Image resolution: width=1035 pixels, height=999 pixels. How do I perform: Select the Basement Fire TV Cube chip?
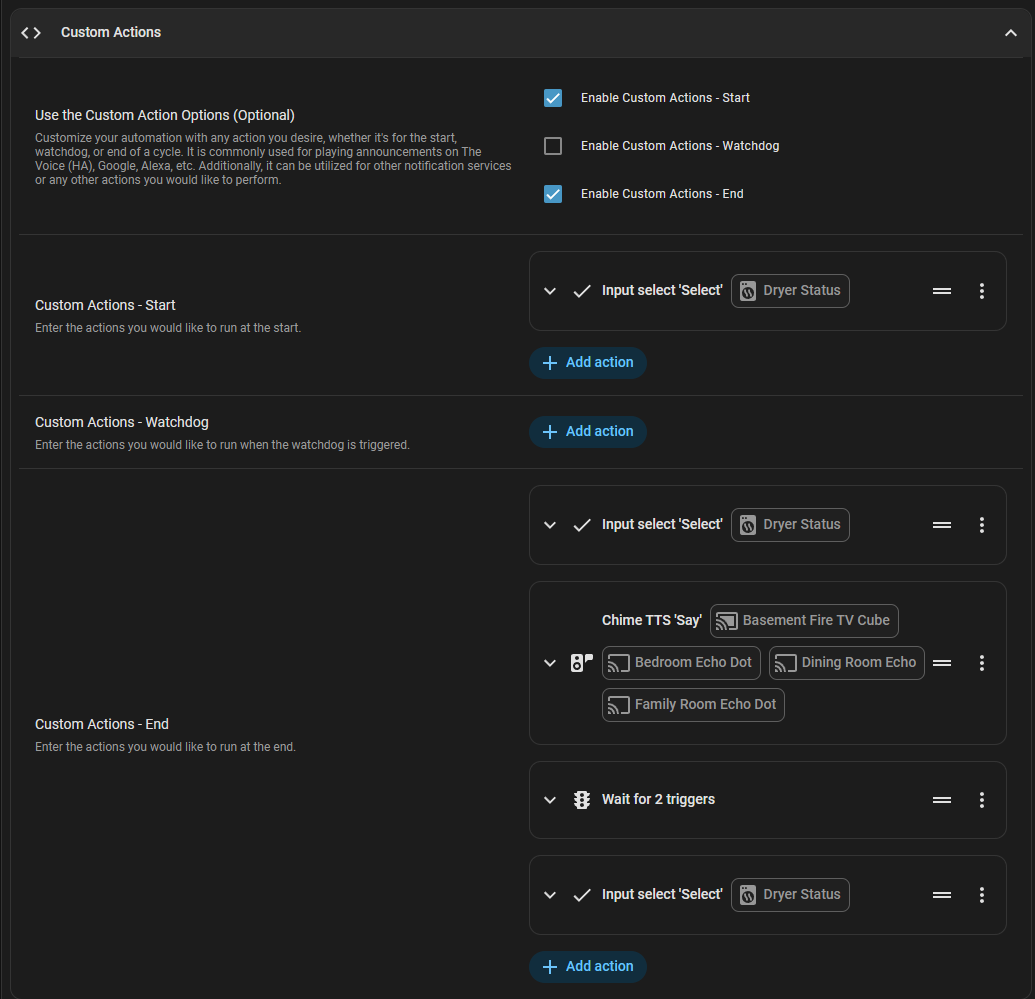(804, 621)
